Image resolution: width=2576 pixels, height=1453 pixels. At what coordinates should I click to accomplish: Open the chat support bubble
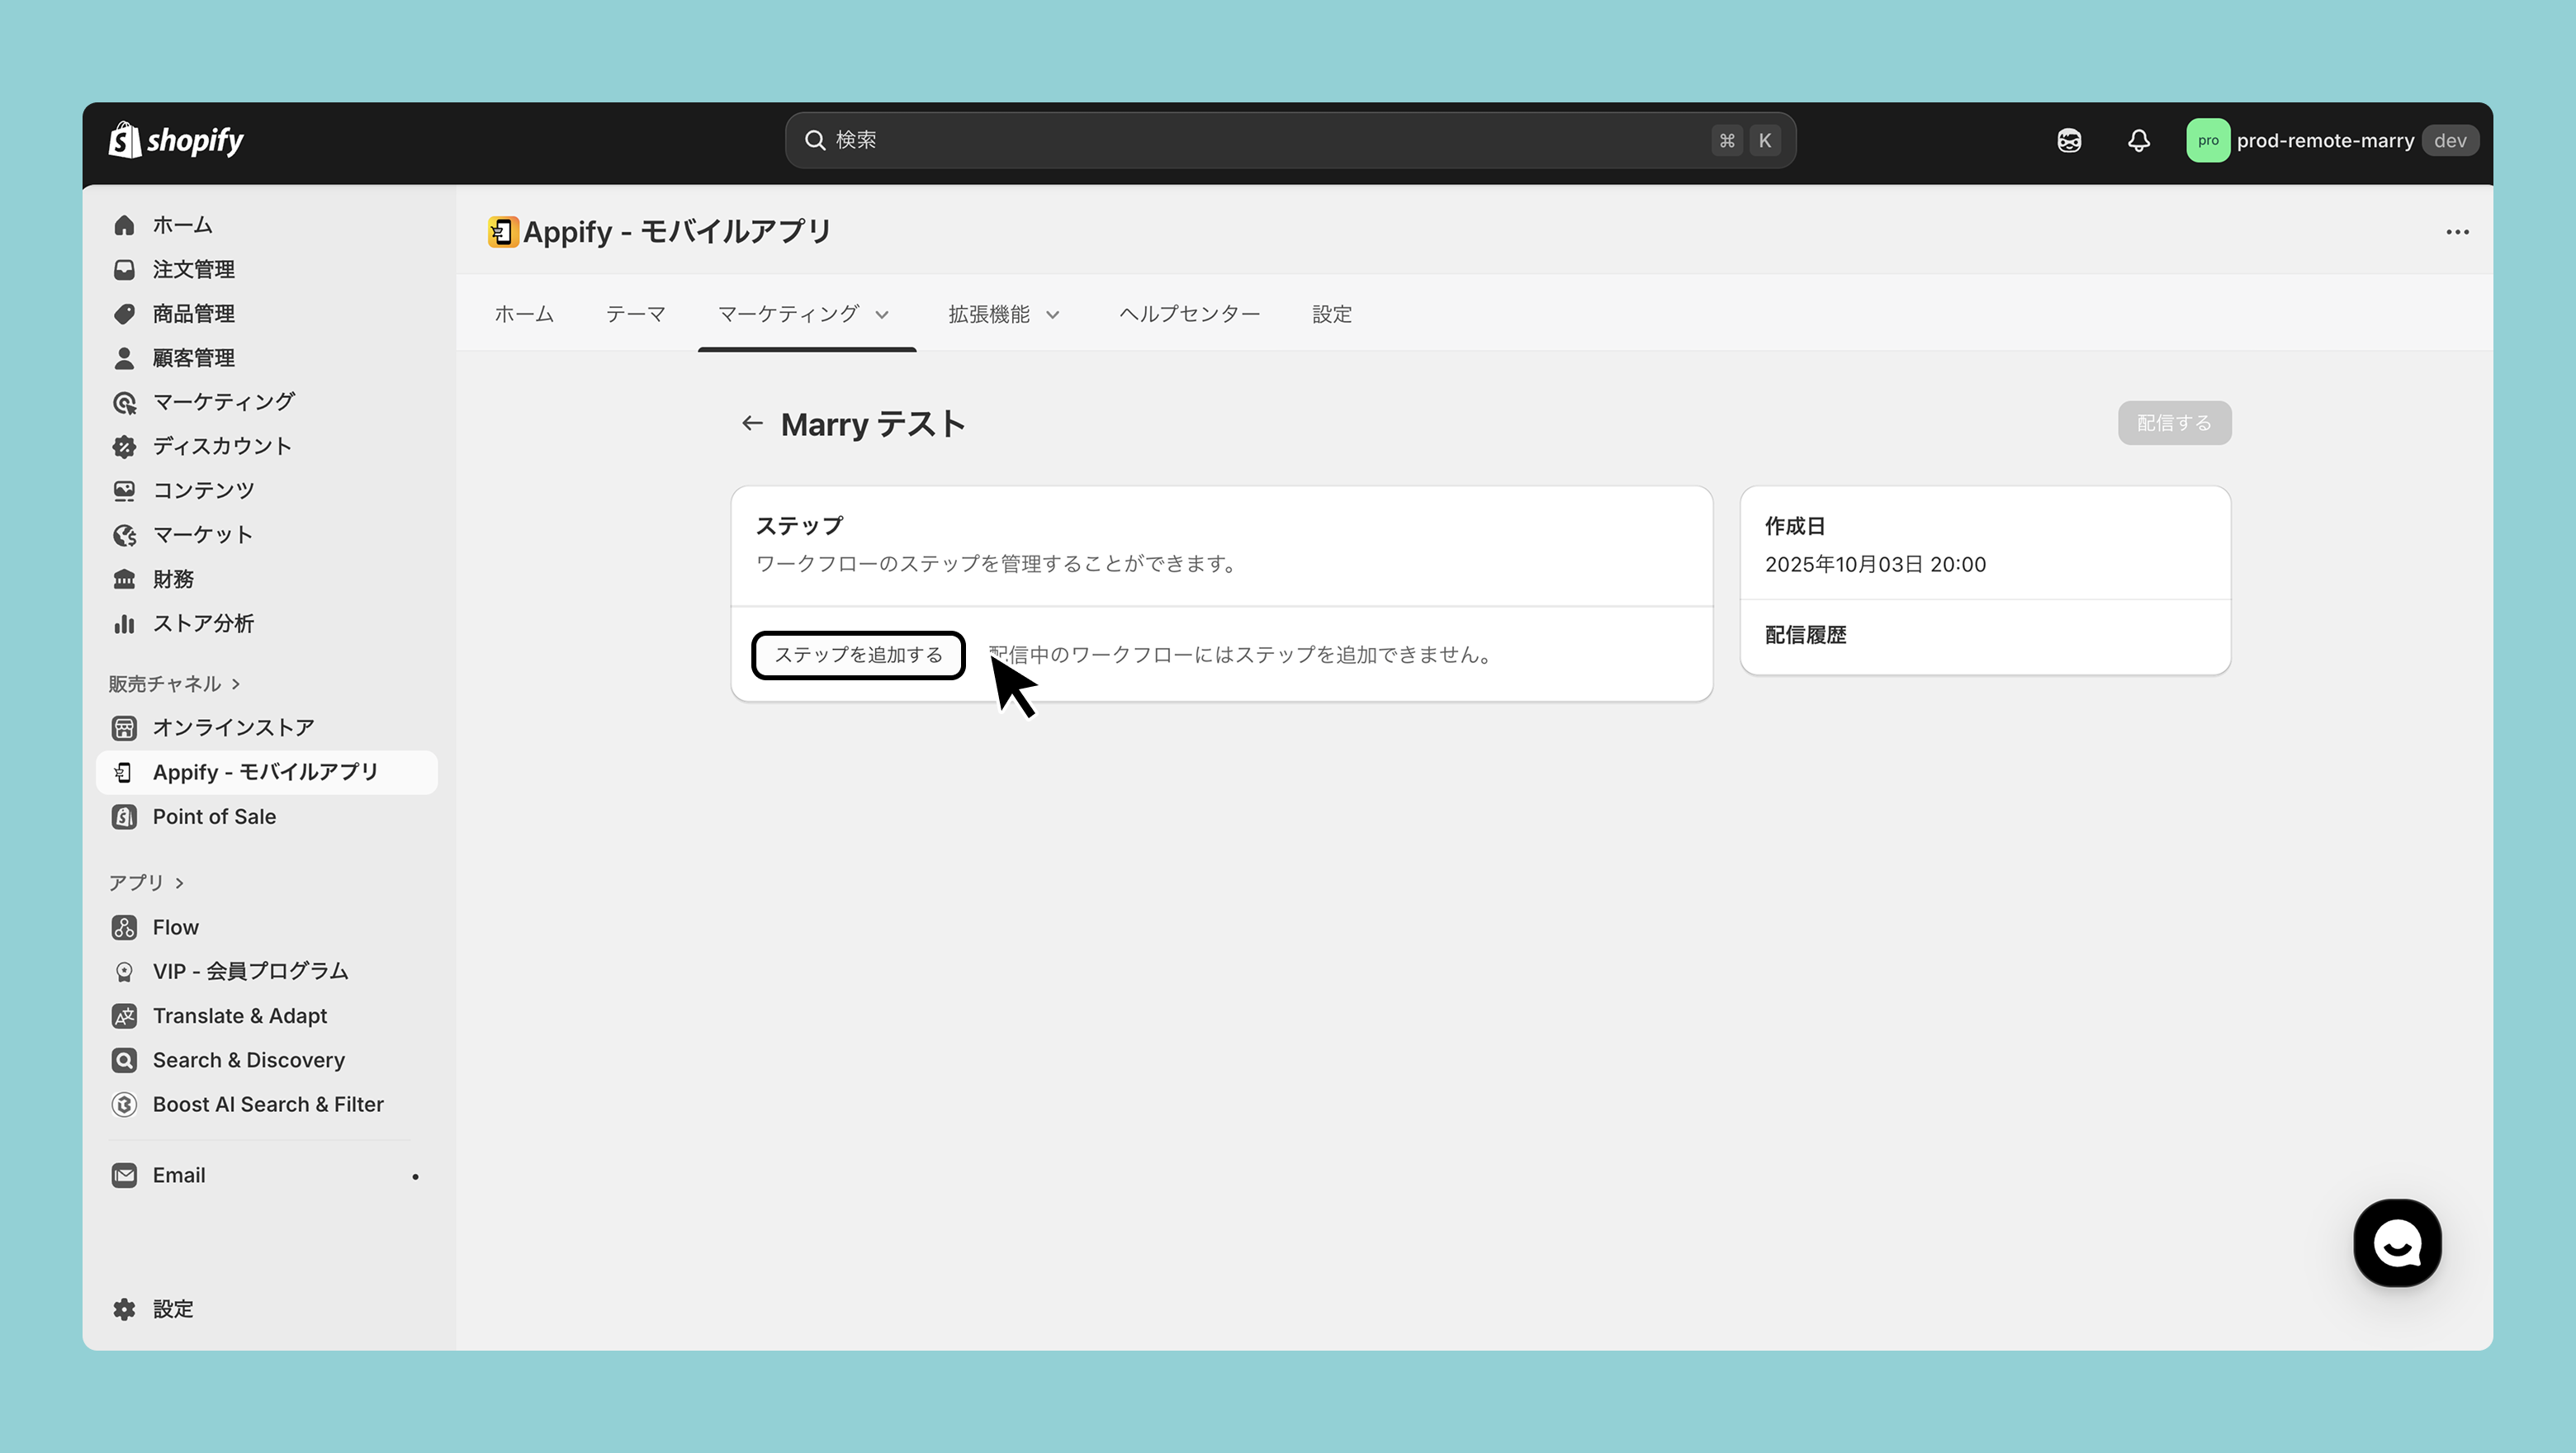tap(2397, 1243)
